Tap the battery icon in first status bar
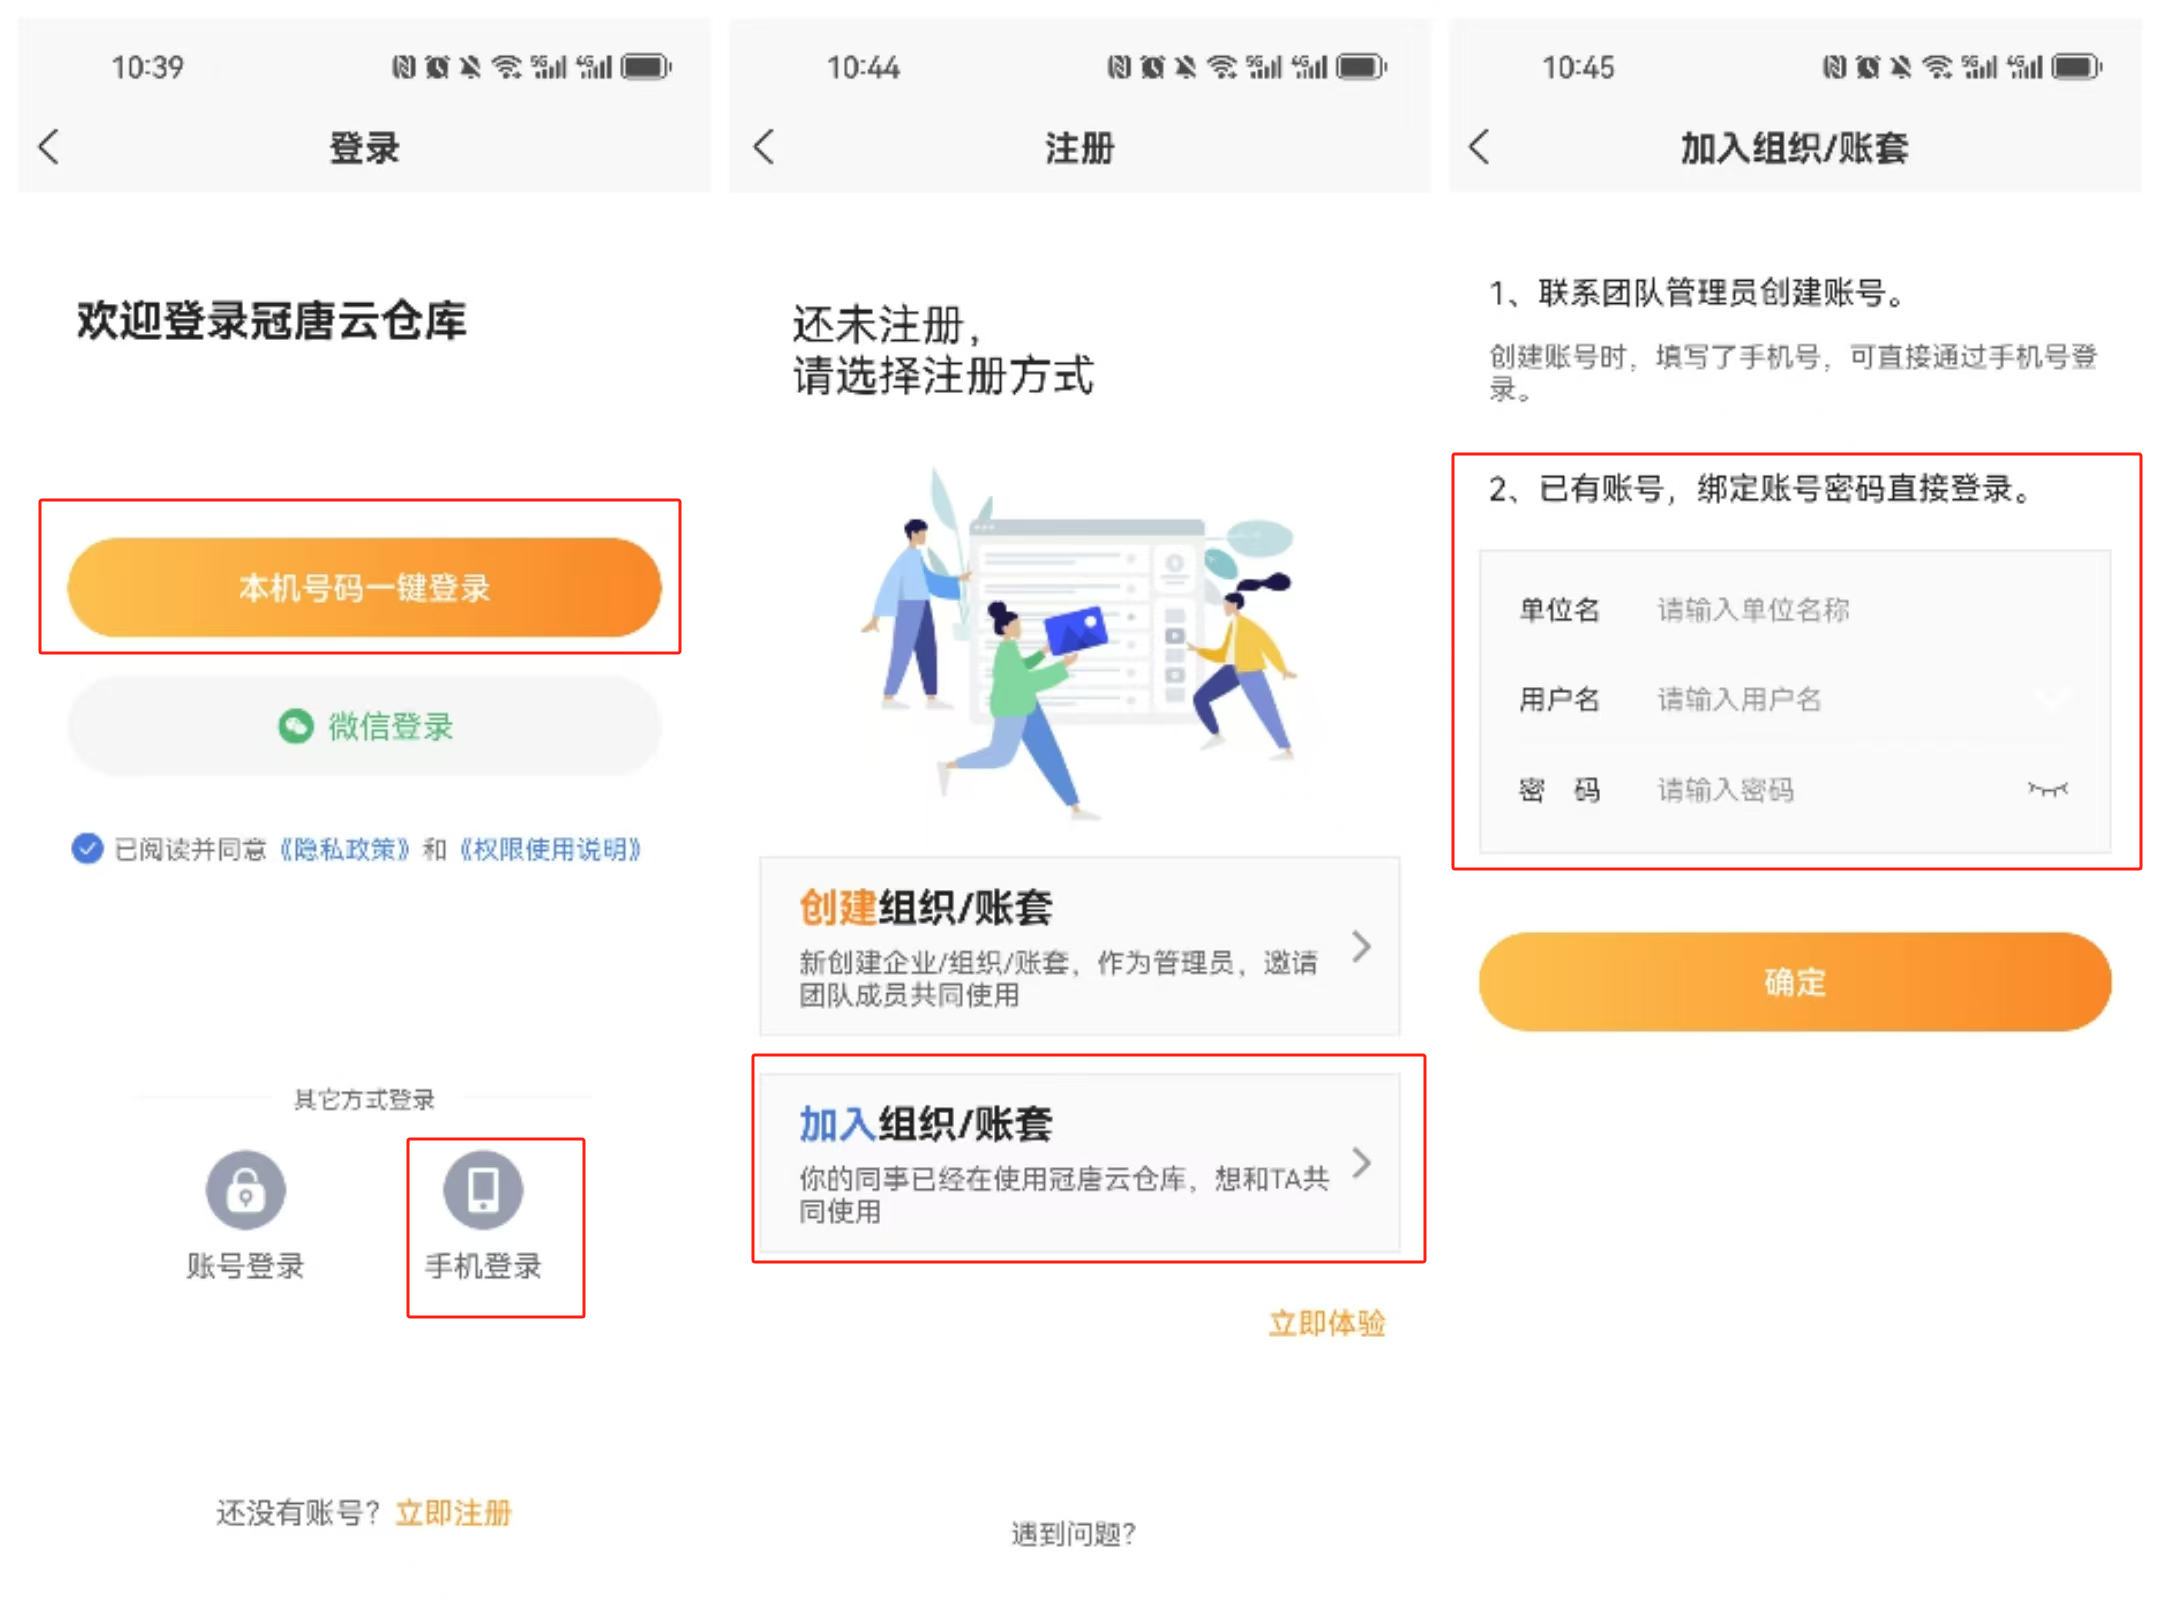The height and width of the screenshot is (1620, 2160). (x=645, y=67)
